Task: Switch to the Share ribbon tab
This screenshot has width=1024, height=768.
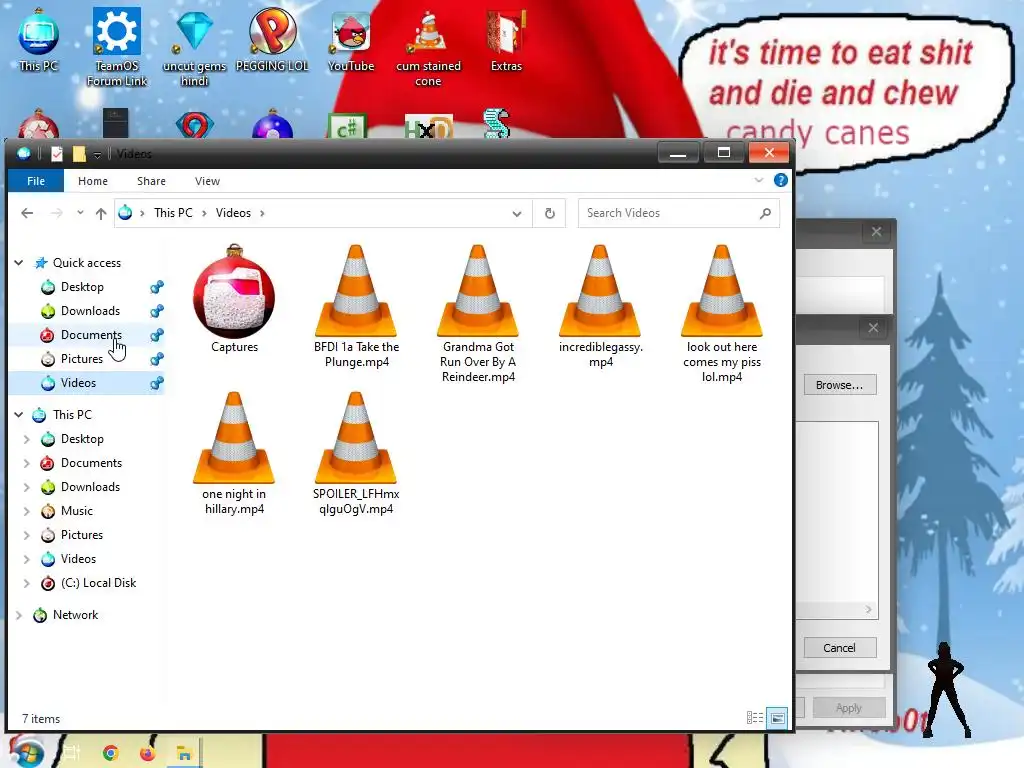Action: (151, 181)
